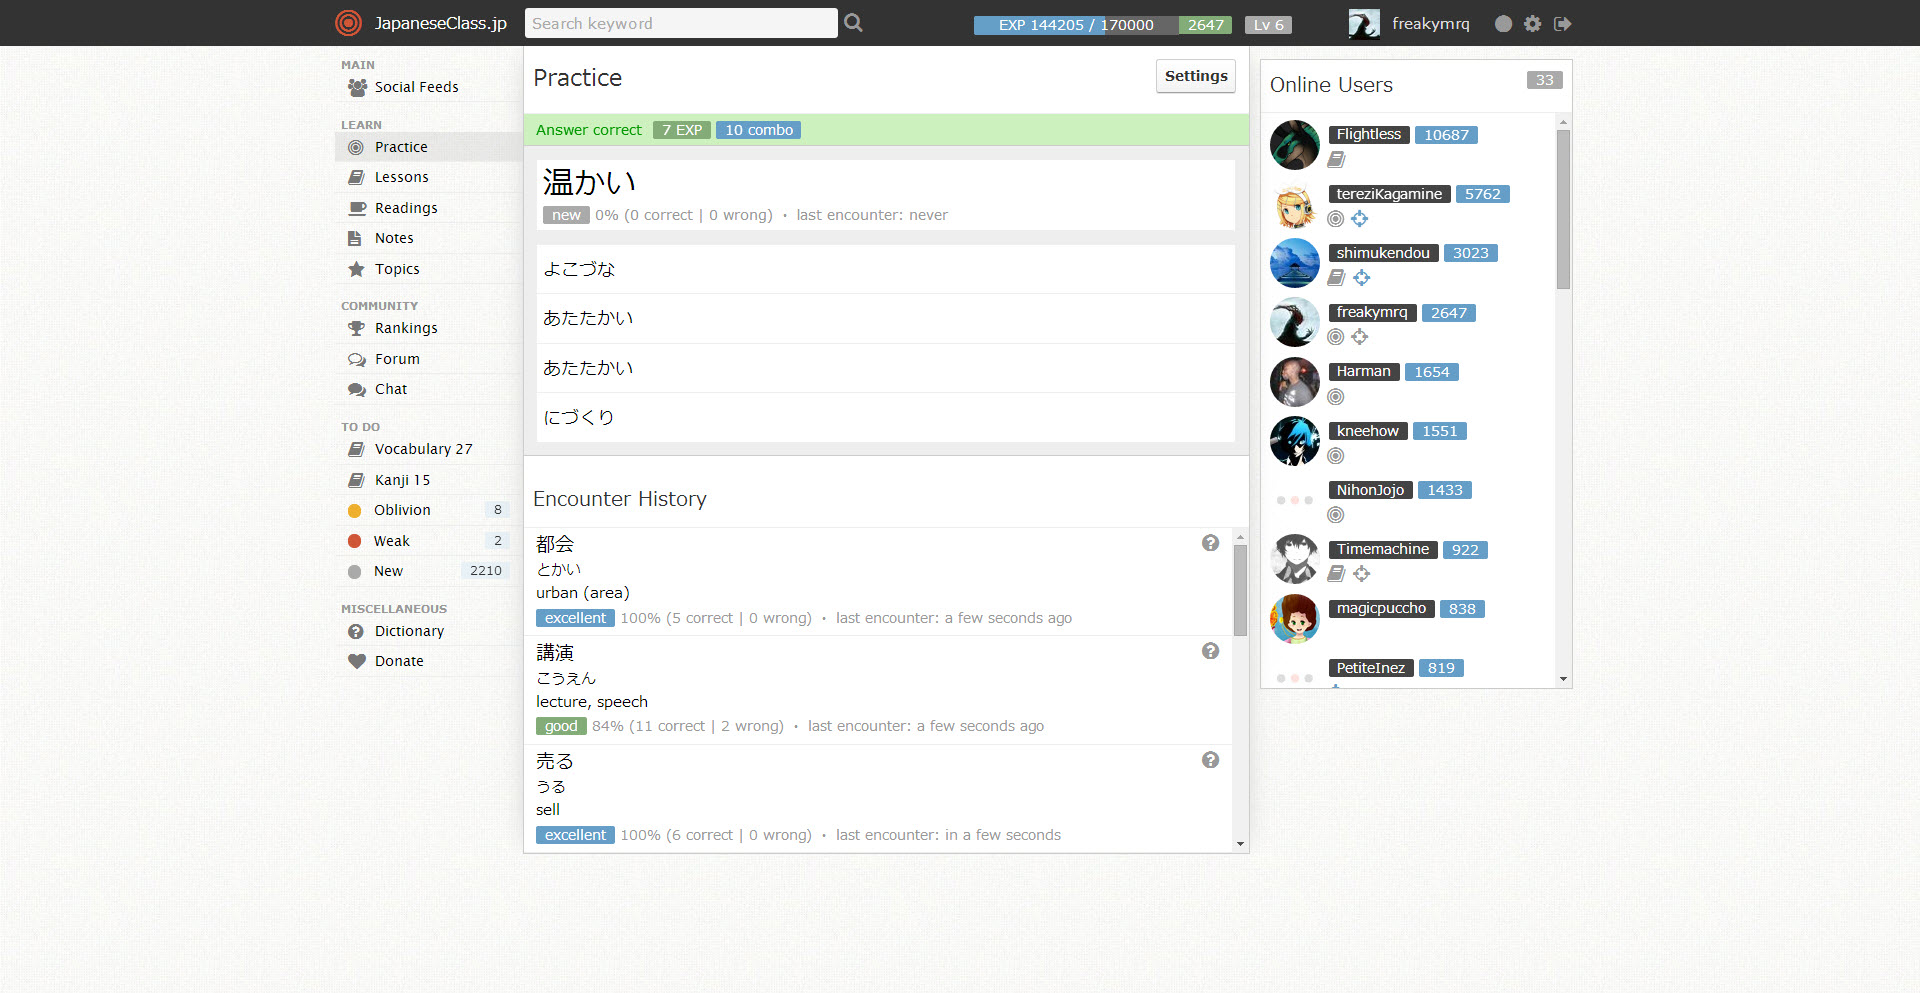Click the search magnifier icon
Viewport: 1920px width, 993px height.
[853, 23]
